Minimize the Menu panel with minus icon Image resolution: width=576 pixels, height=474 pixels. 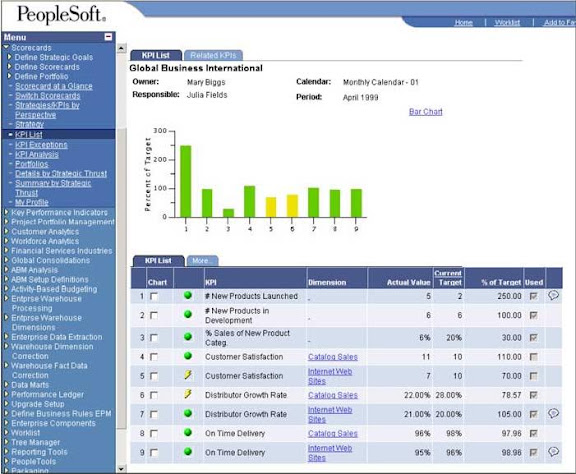click(x=108, y=37)
